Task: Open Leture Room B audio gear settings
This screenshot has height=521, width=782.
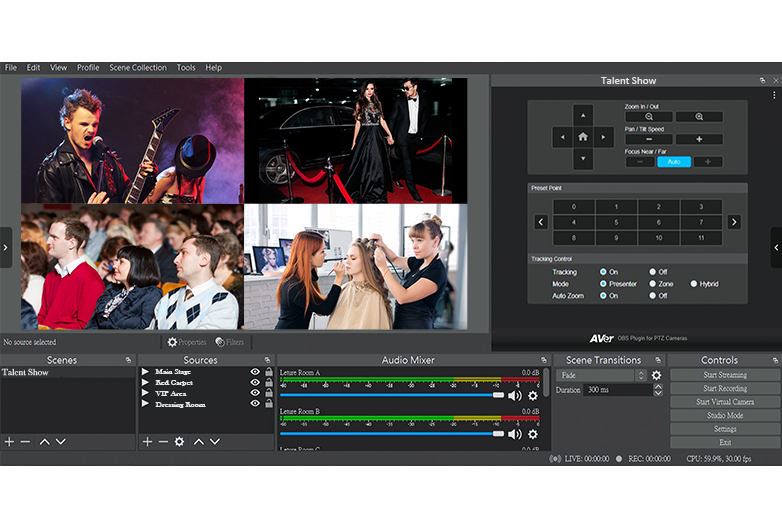Action: click(x=532, y=434)
